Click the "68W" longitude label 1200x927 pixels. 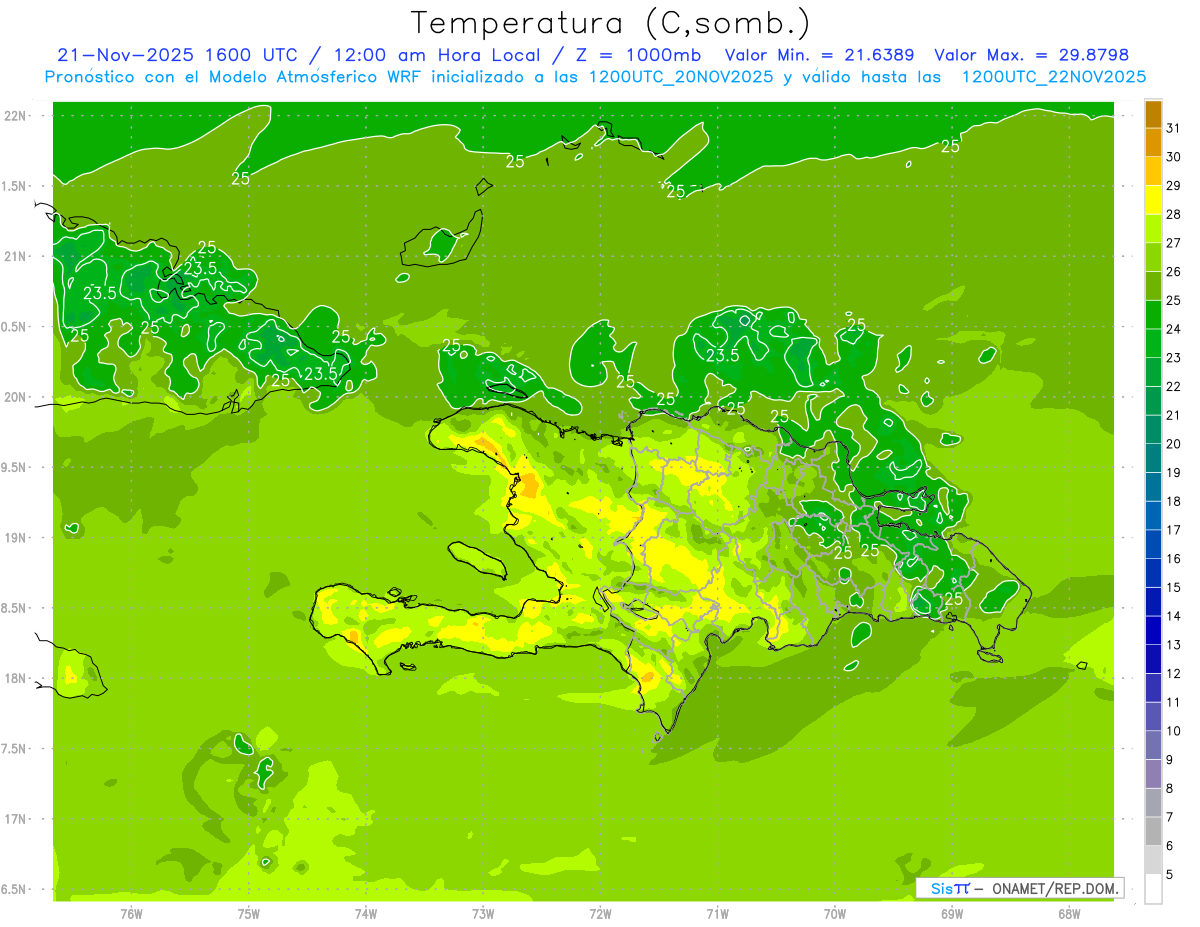coord(1069,913)
